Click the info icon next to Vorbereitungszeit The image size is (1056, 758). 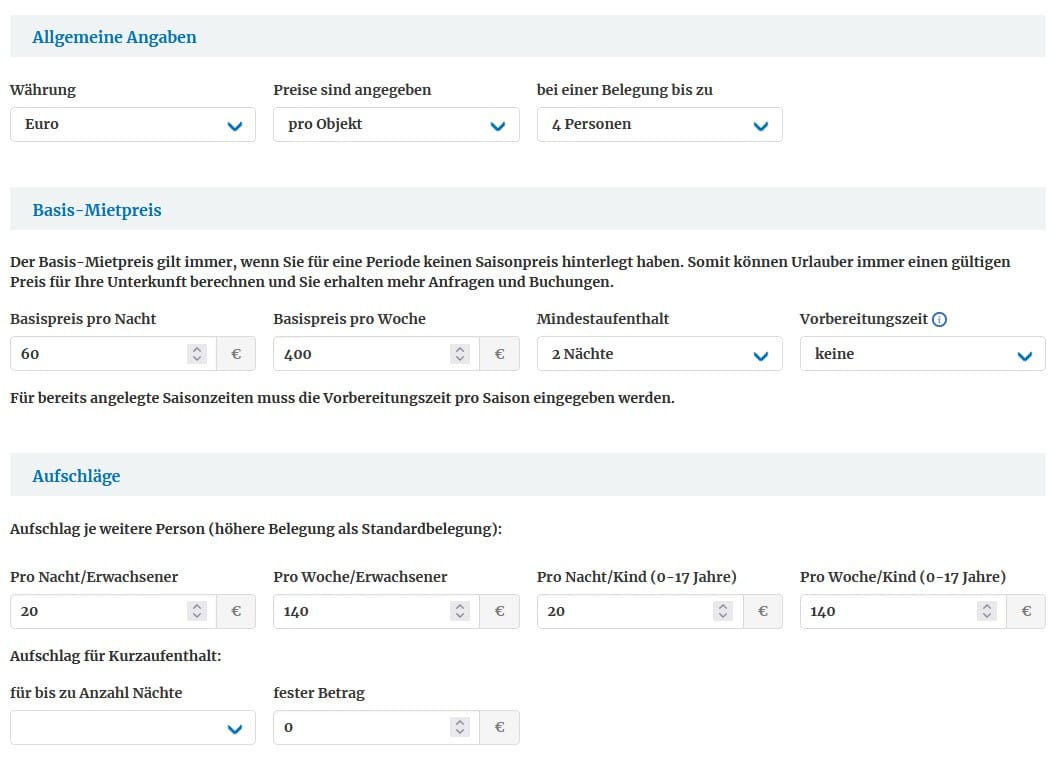pos(939,320)
